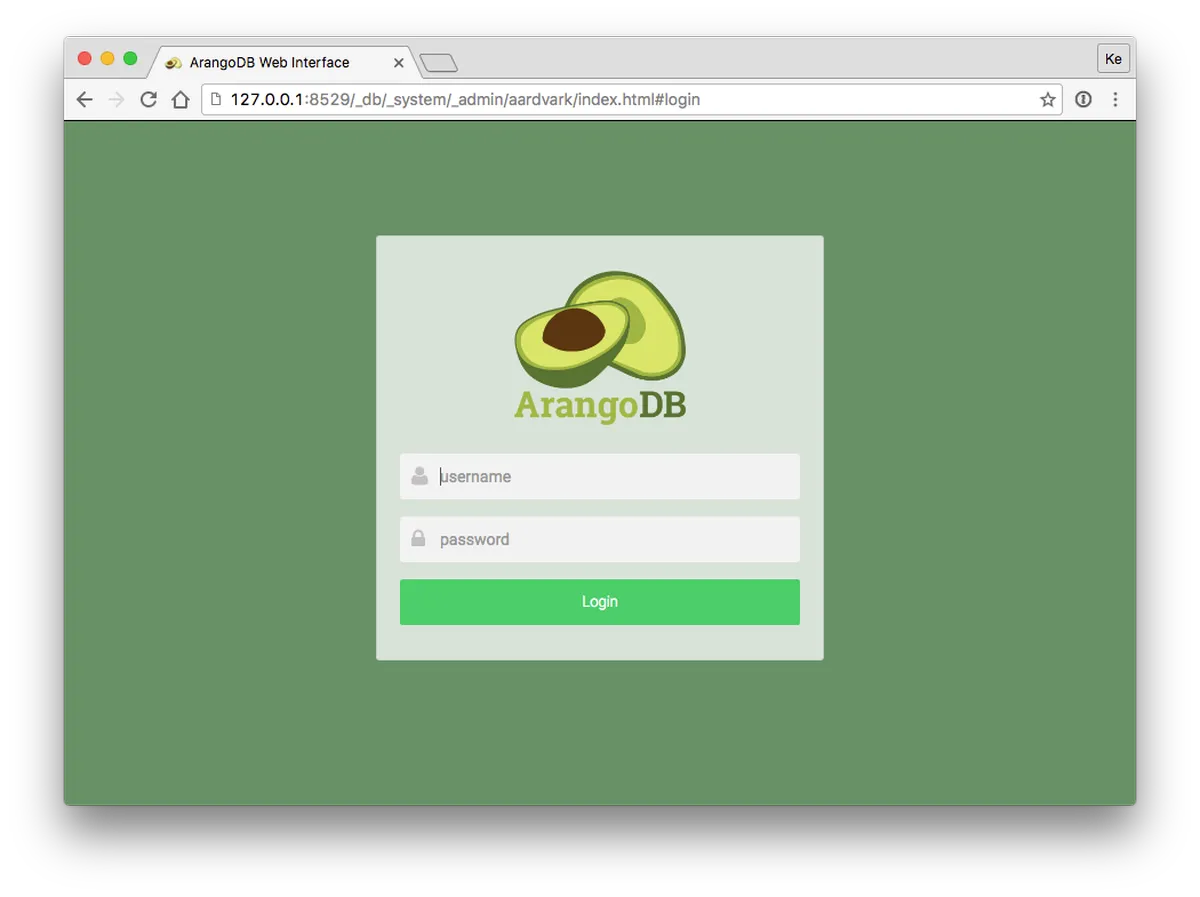Click the Ke profile button
Viewport: 1200px width, 897px height.
(x=1113, y=59)
